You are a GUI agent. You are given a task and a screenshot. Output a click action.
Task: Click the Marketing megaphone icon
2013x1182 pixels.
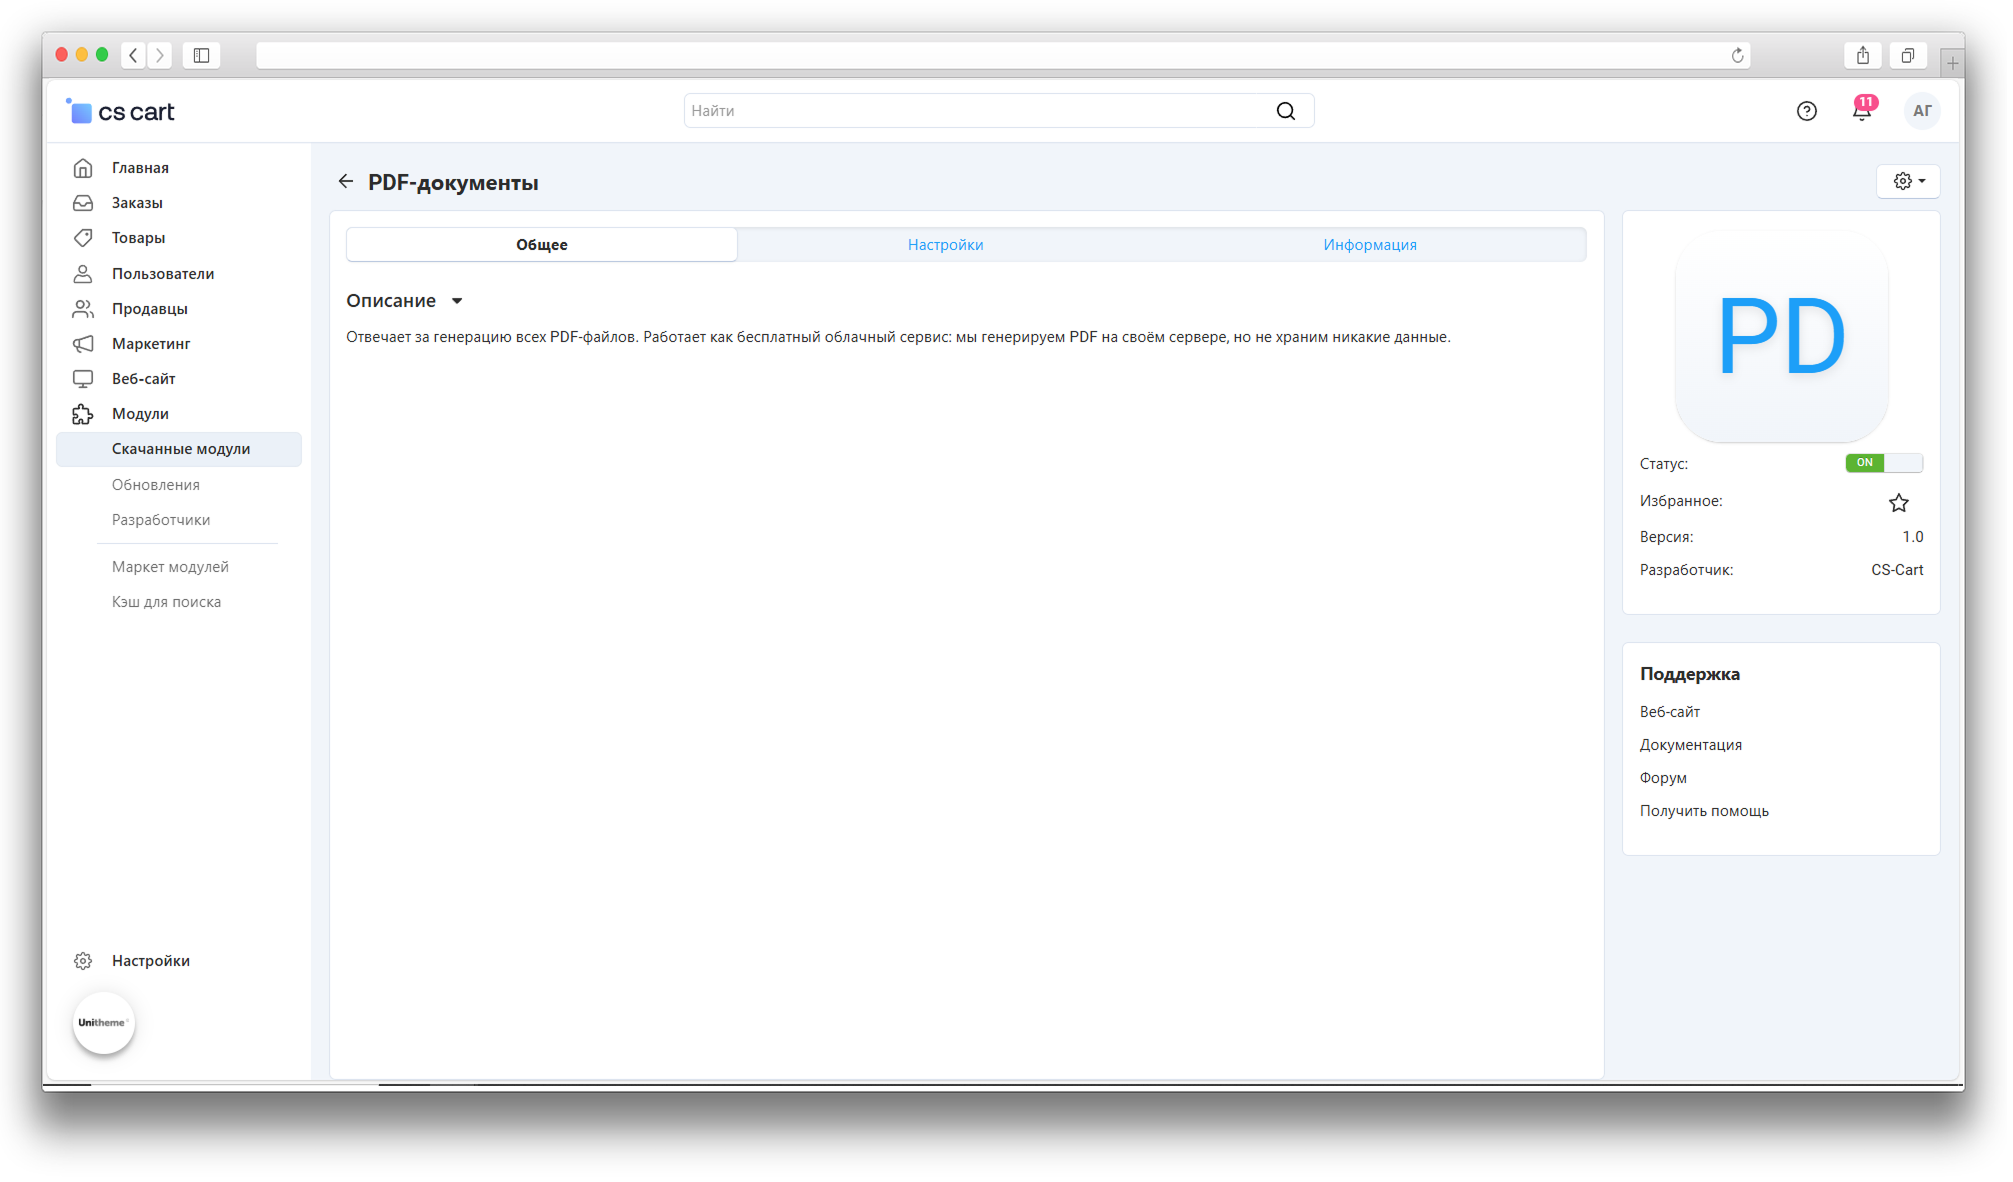(x=83, y=344)
